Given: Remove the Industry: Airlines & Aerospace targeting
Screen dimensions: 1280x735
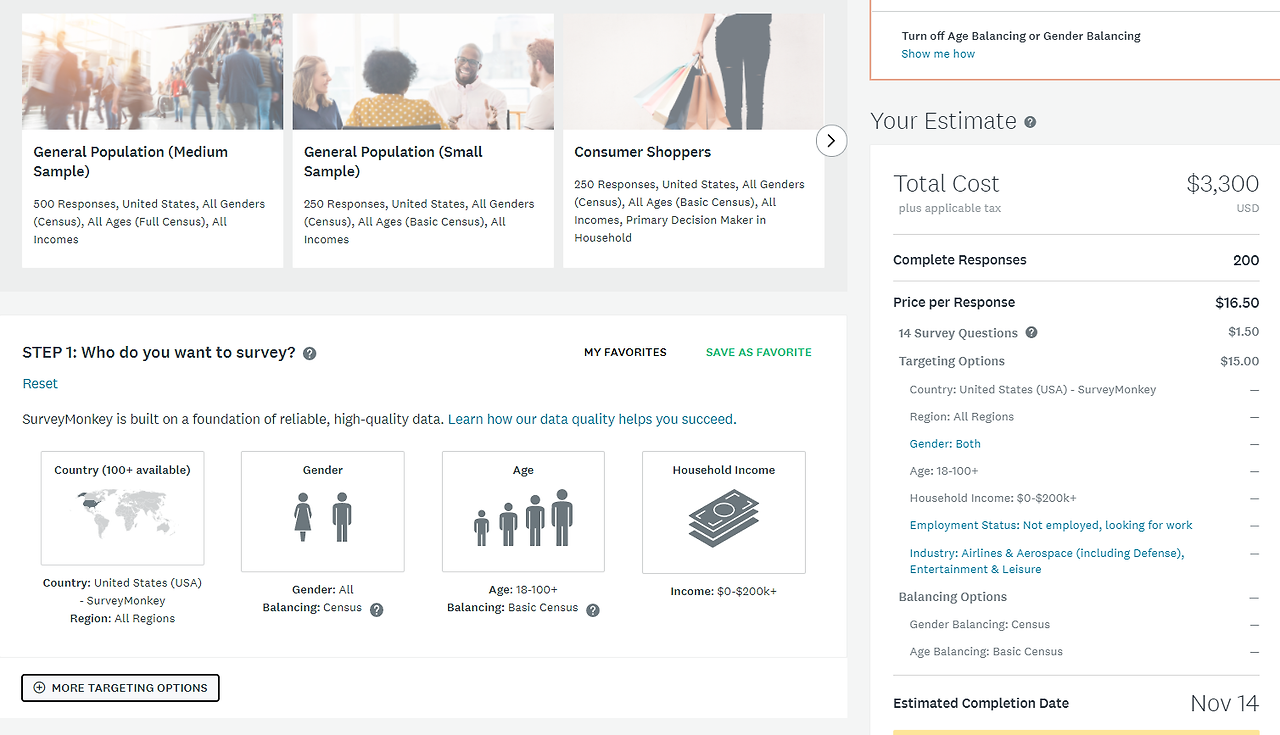Looking at the screenshot, I should coord(1252,553).
